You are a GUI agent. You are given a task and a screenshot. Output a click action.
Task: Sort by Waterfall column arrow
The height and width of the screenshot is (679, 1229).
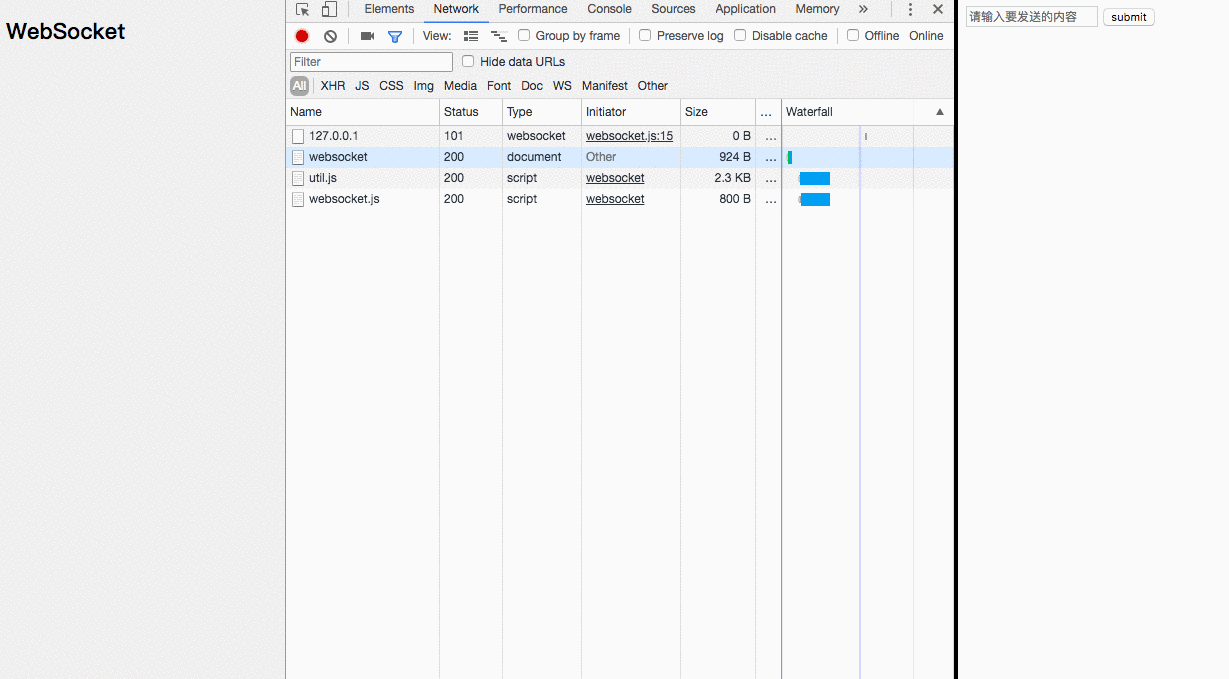[x=940, y=112]
